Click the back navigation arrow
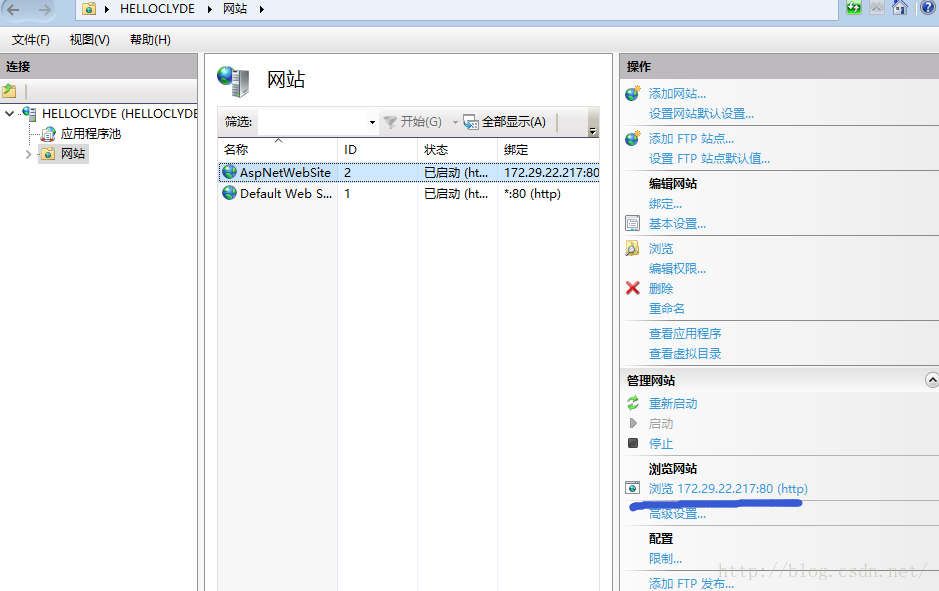 [13, 10]
